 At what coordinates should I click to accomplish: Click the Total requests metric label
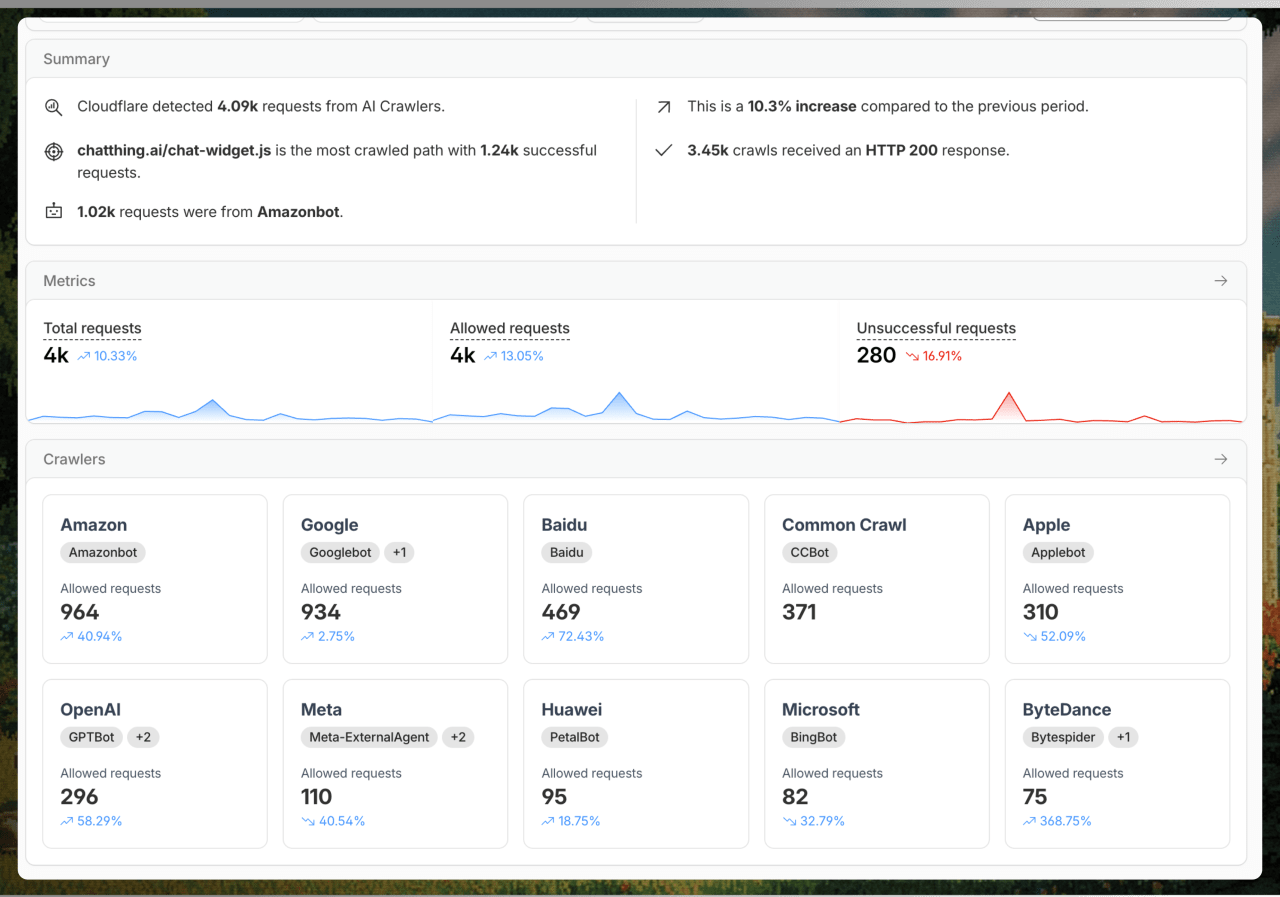click(92, 328)
